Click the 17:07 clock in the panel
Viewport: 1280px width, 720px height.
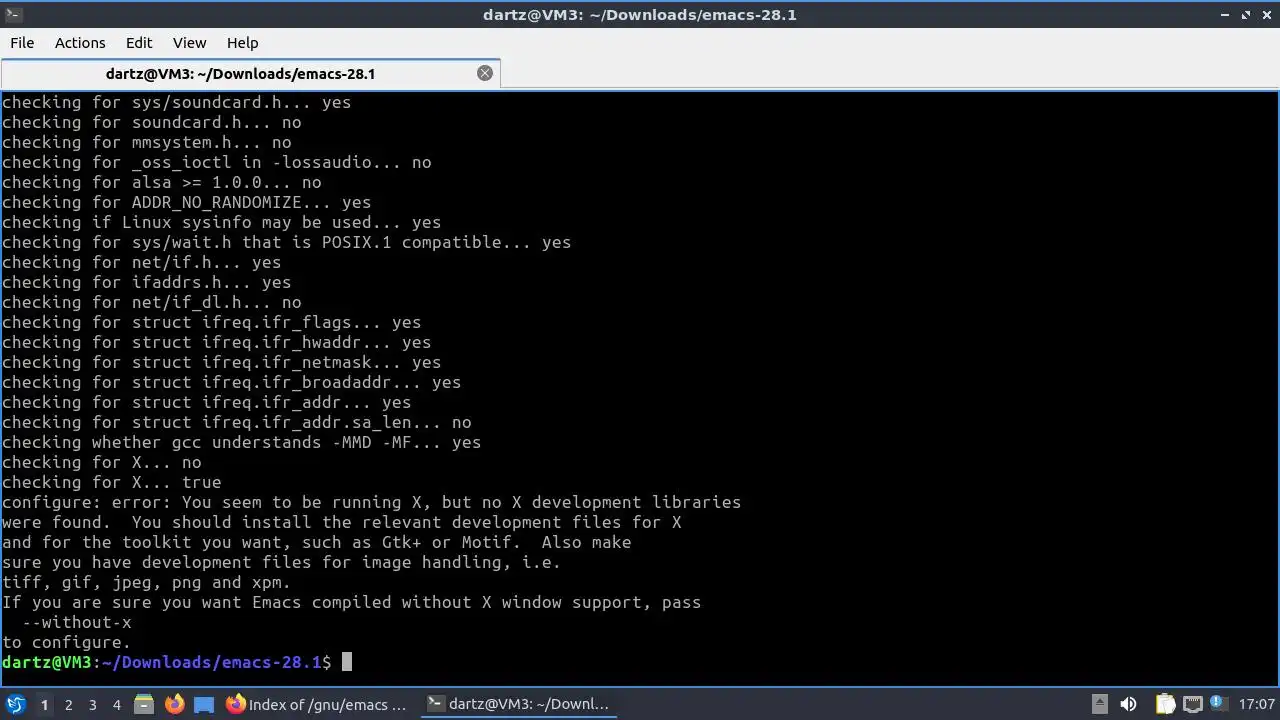pos(1257,704)
